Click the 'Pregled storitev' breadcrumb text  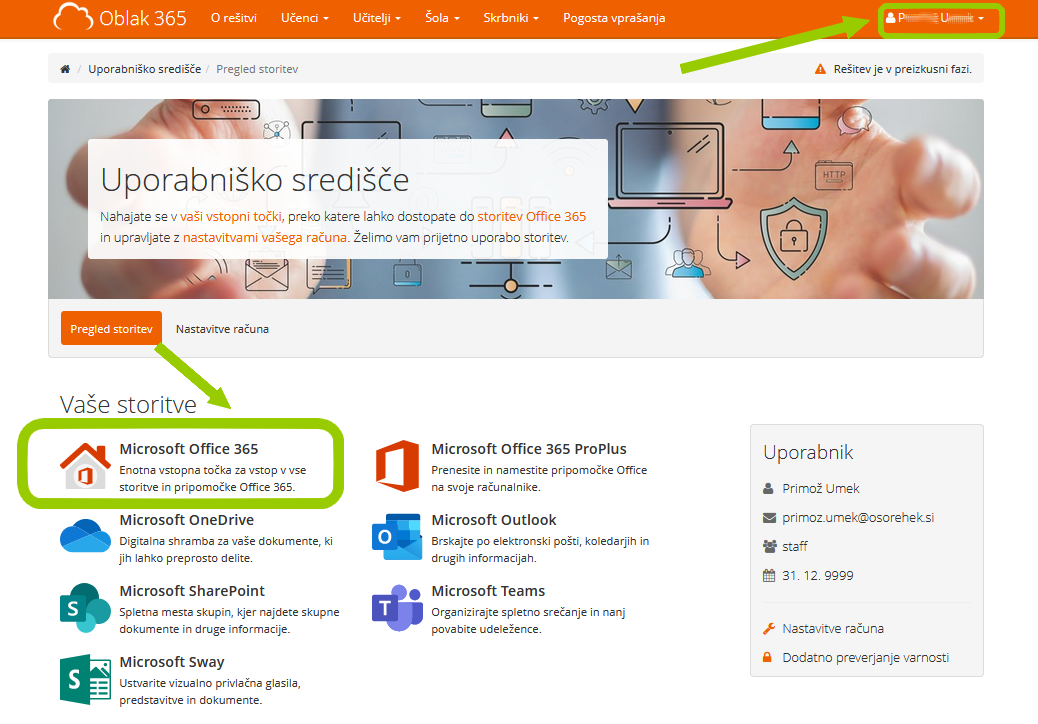tap(257, 69)
